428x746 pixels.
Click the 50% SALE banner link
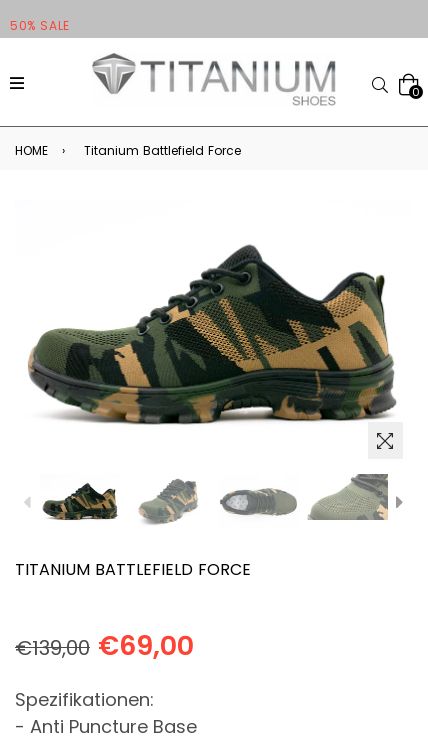[x=40, y=26]
